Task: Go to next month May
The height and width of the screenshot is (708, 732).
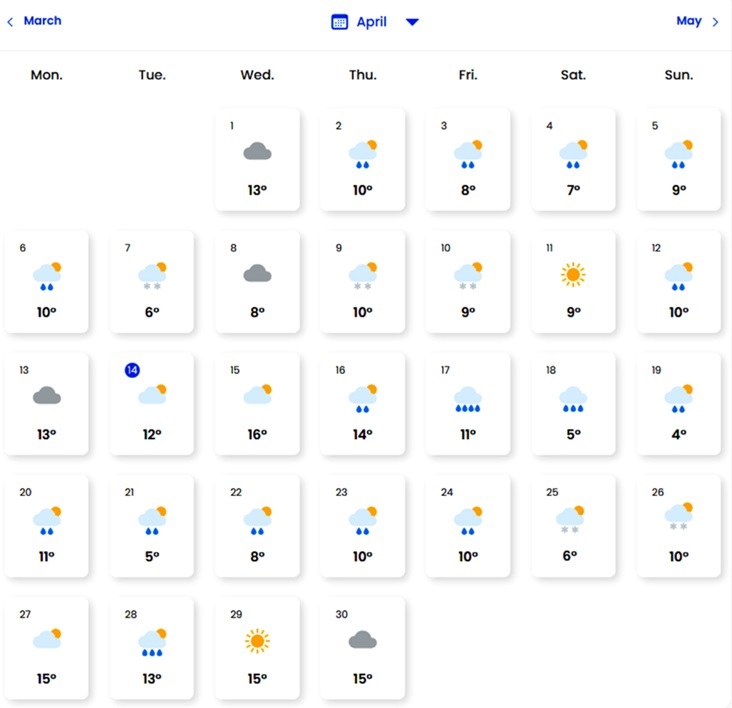Action: pyautogui.click(x=689, y=21)
